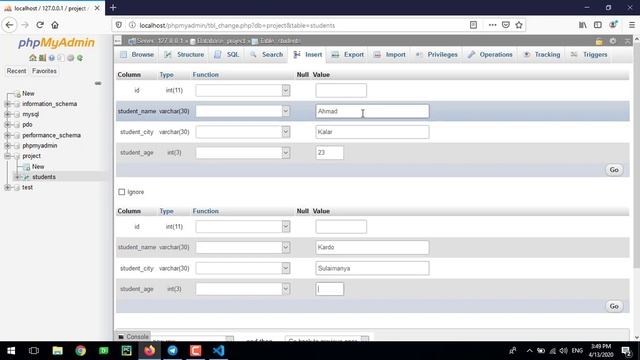
Task: Open Favorites tab in sidebar
Action: click(44, 71)
